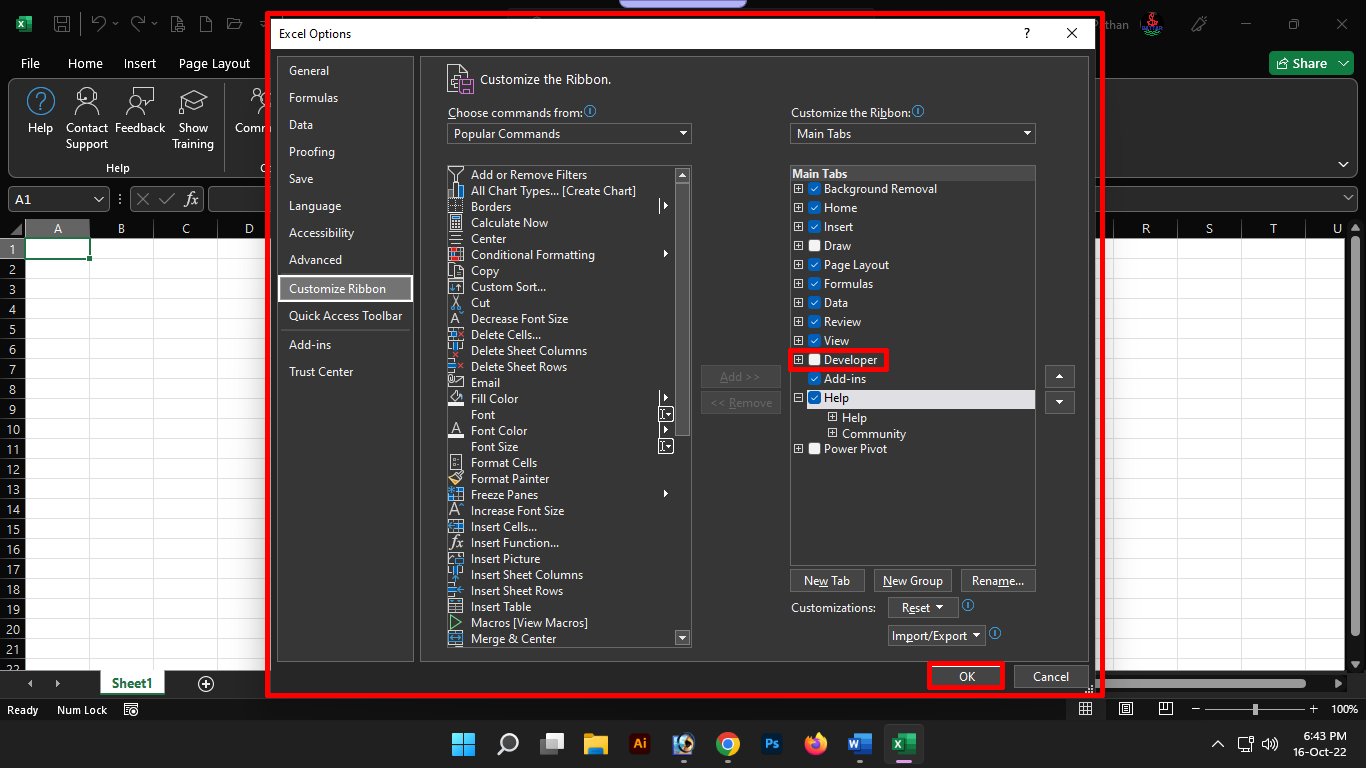1366x768 pixels.
Task: Select Quick Access Toolbar category
Action: point(345,316)
